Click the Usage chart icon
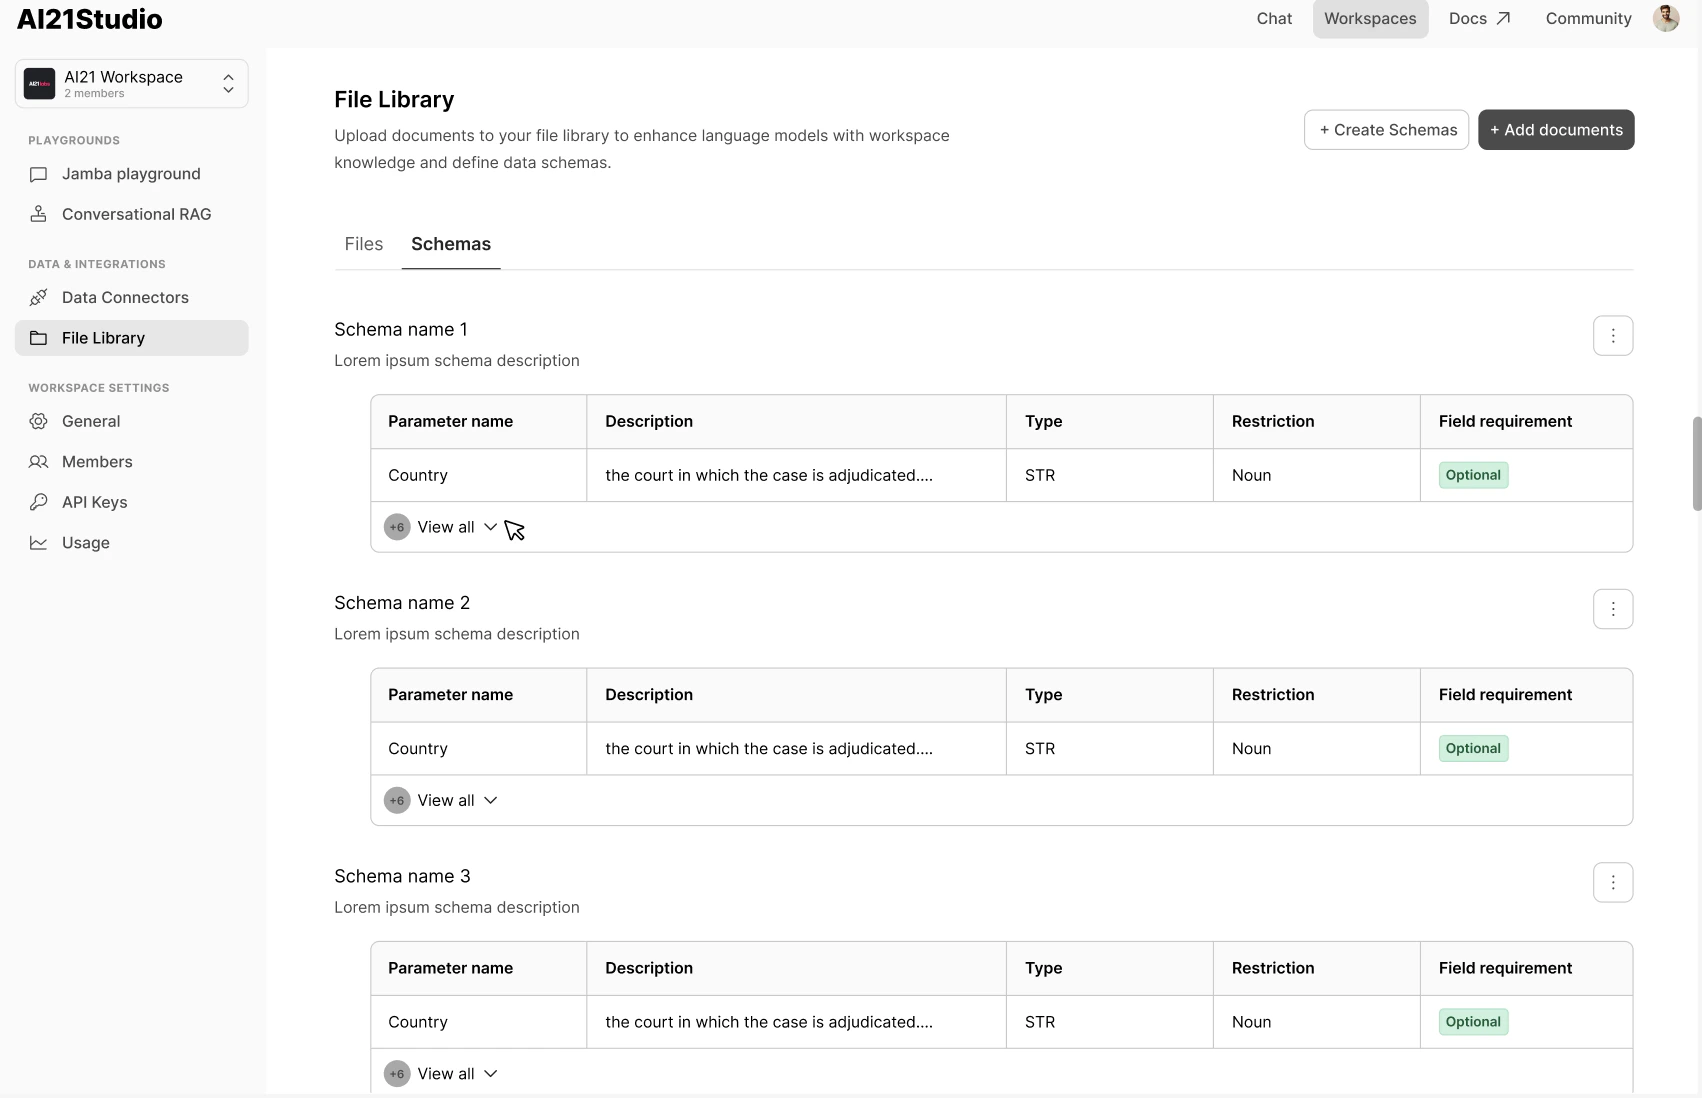The width and height of the screenshot is (1702, 1098). tap(39, 543)
